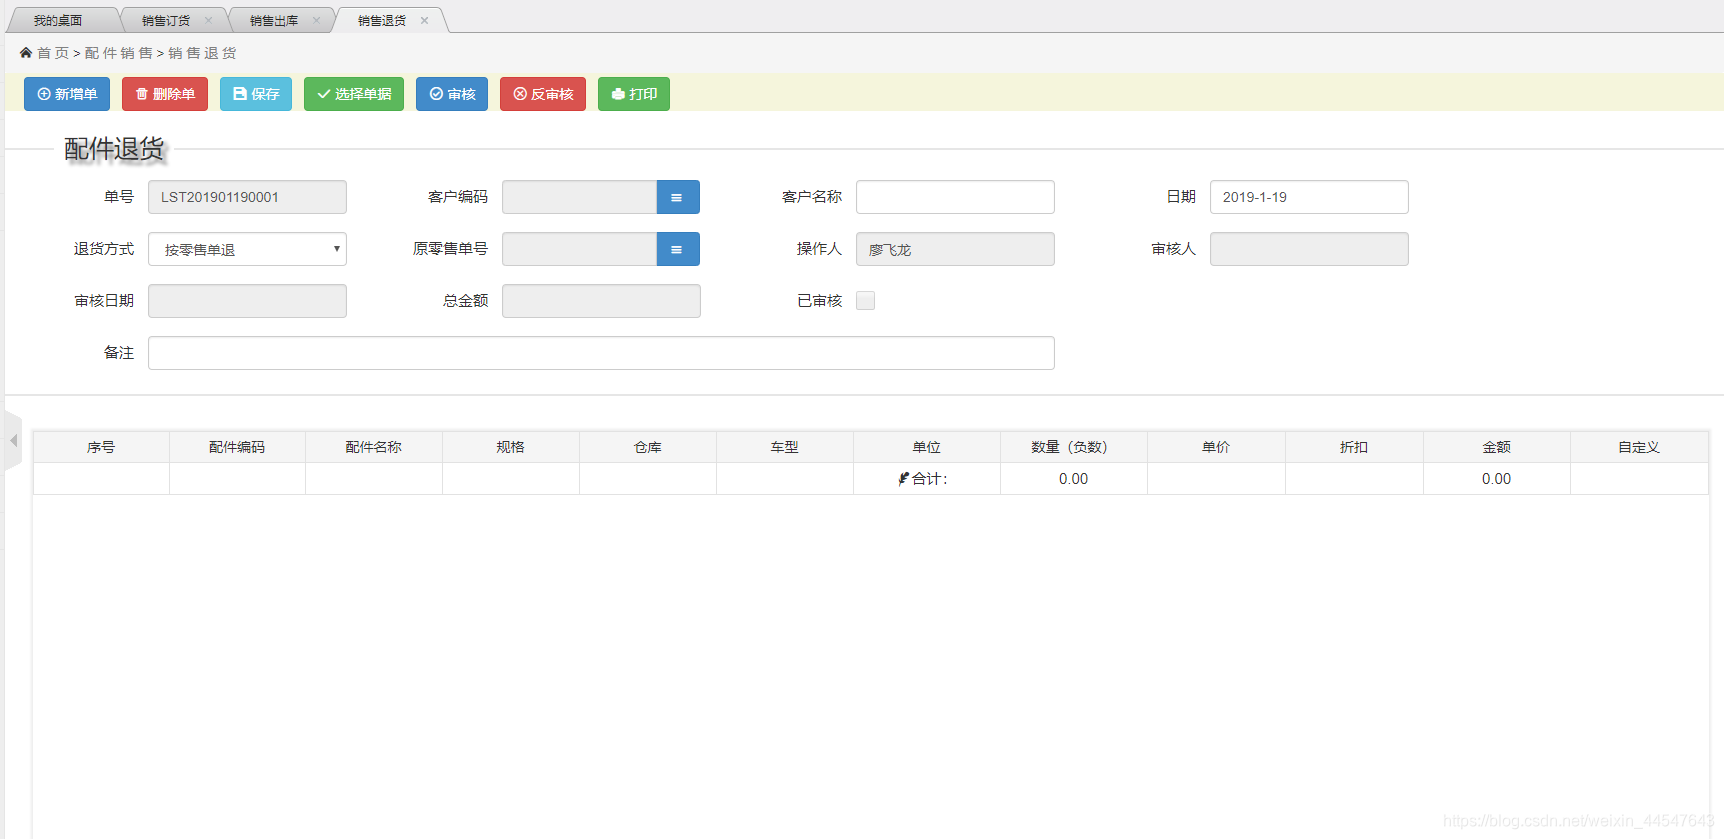
Task: Switch to 我的桌面 tab
Action: [58, 20]
